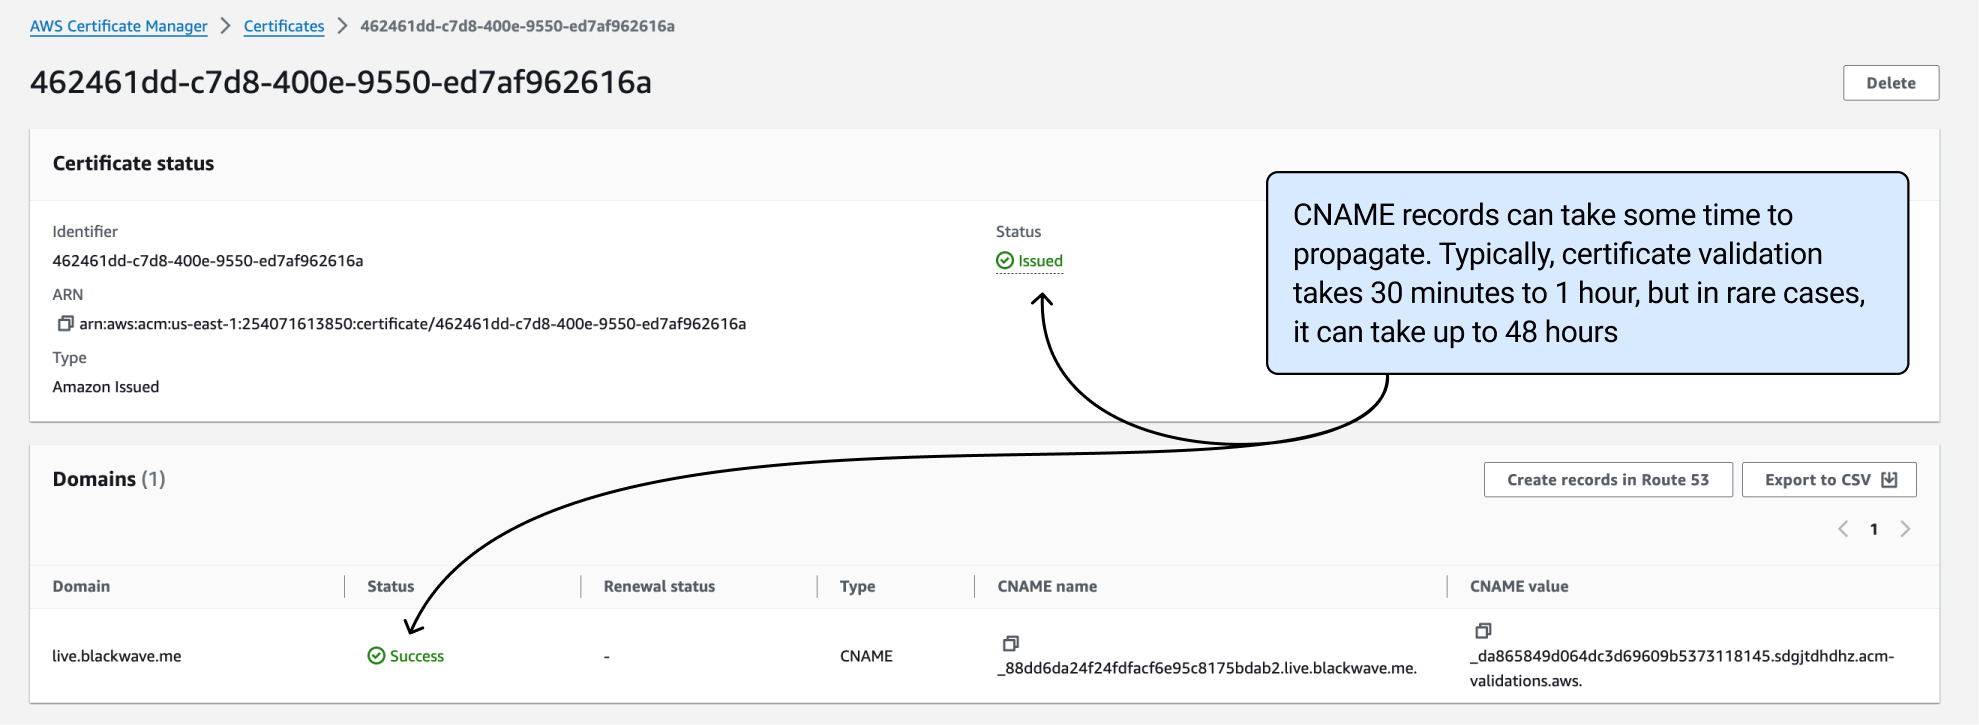This screenshot has height=725, width=1979.
Task: Click the Status column header in Domains table
Action: coord(390,586)
